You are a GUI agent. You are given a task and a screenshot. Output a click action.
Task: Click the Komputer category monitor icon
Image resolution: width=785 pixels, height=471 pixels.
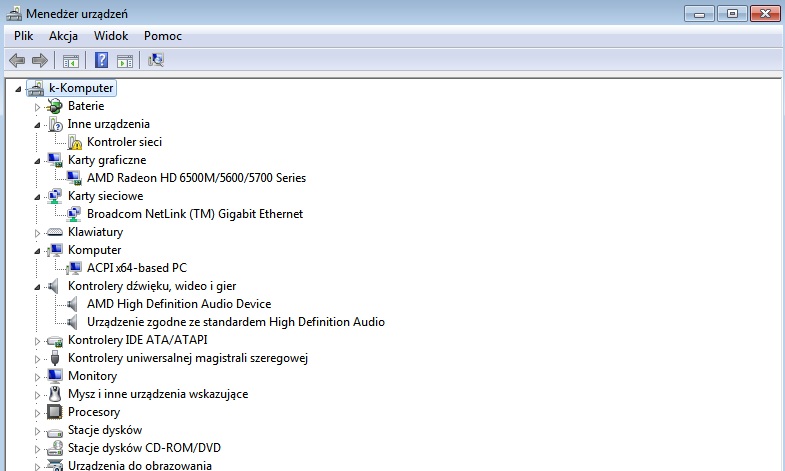pos(54,250)
